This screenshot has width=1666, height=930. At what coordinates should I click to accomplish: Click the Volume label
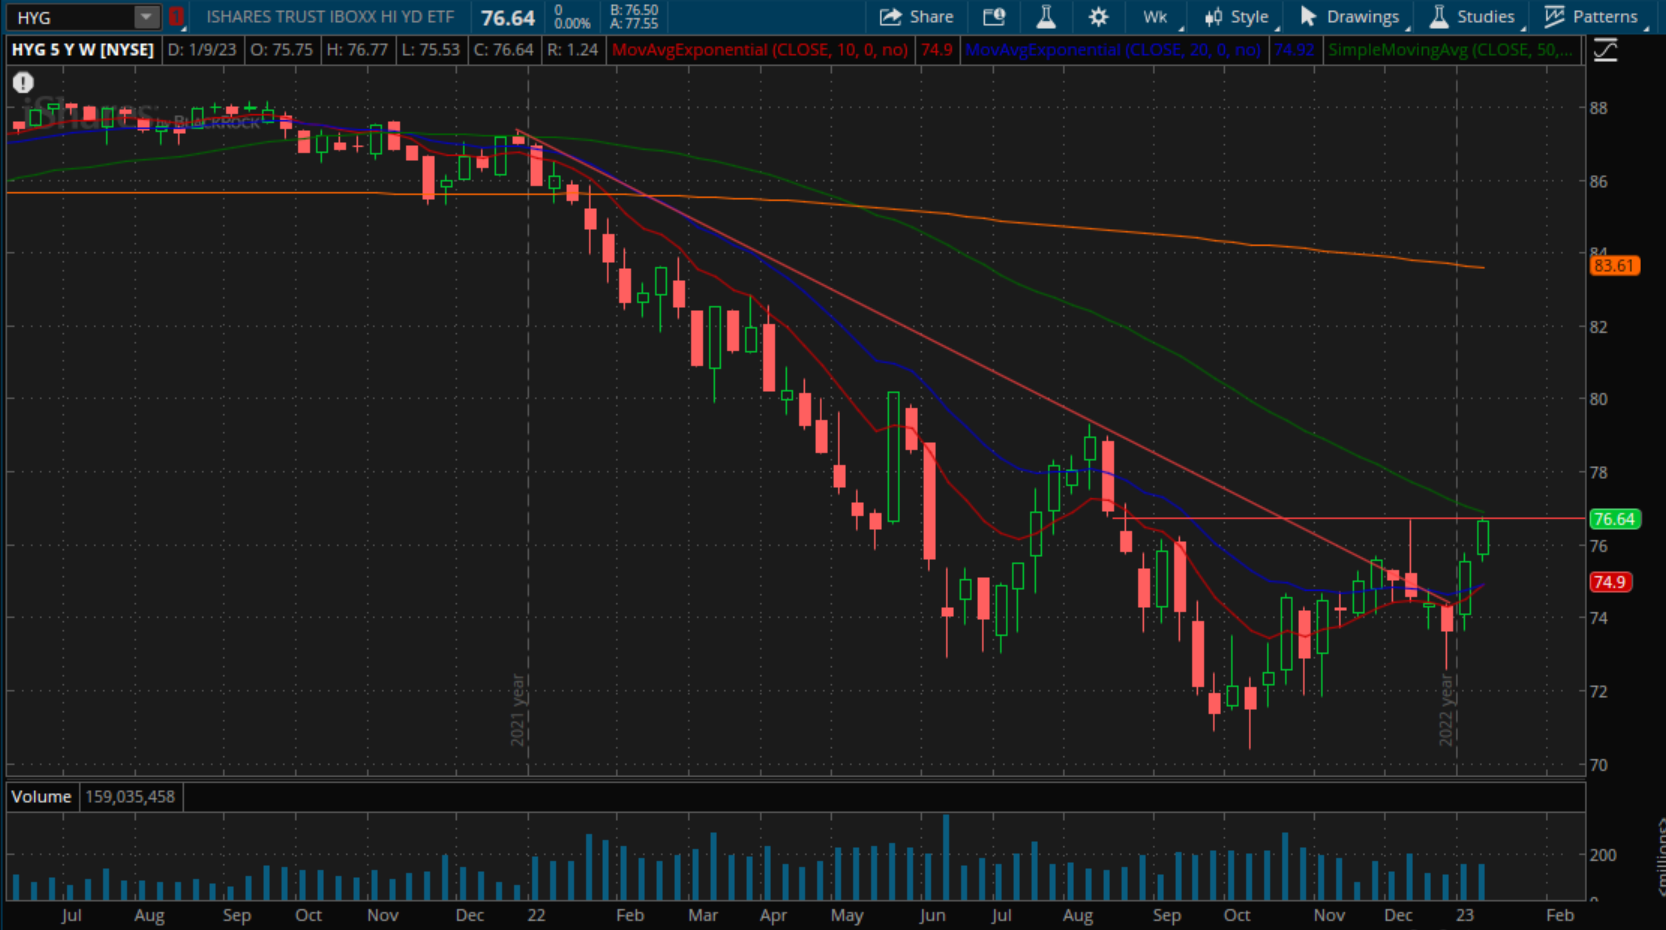point(40,796)
